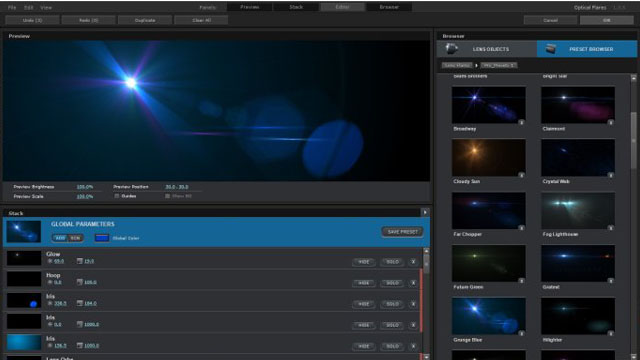Expand the Stack panel options arrow
Image resolution: width=640 pixels, height=360 pixels.
[x=424, y=212]
